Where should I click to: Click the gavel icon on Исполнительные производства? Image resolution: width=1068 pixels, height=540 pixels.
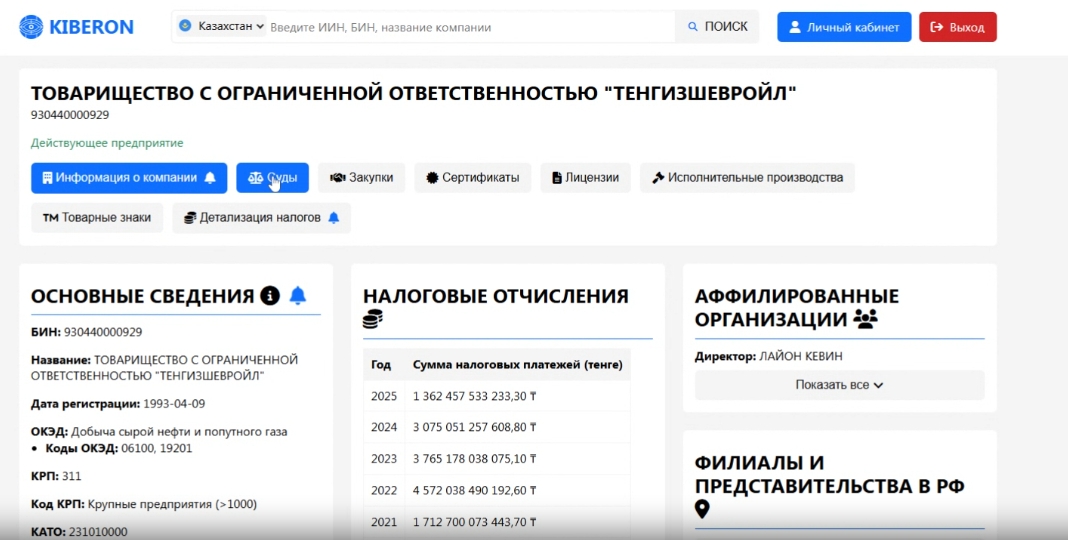658,178
